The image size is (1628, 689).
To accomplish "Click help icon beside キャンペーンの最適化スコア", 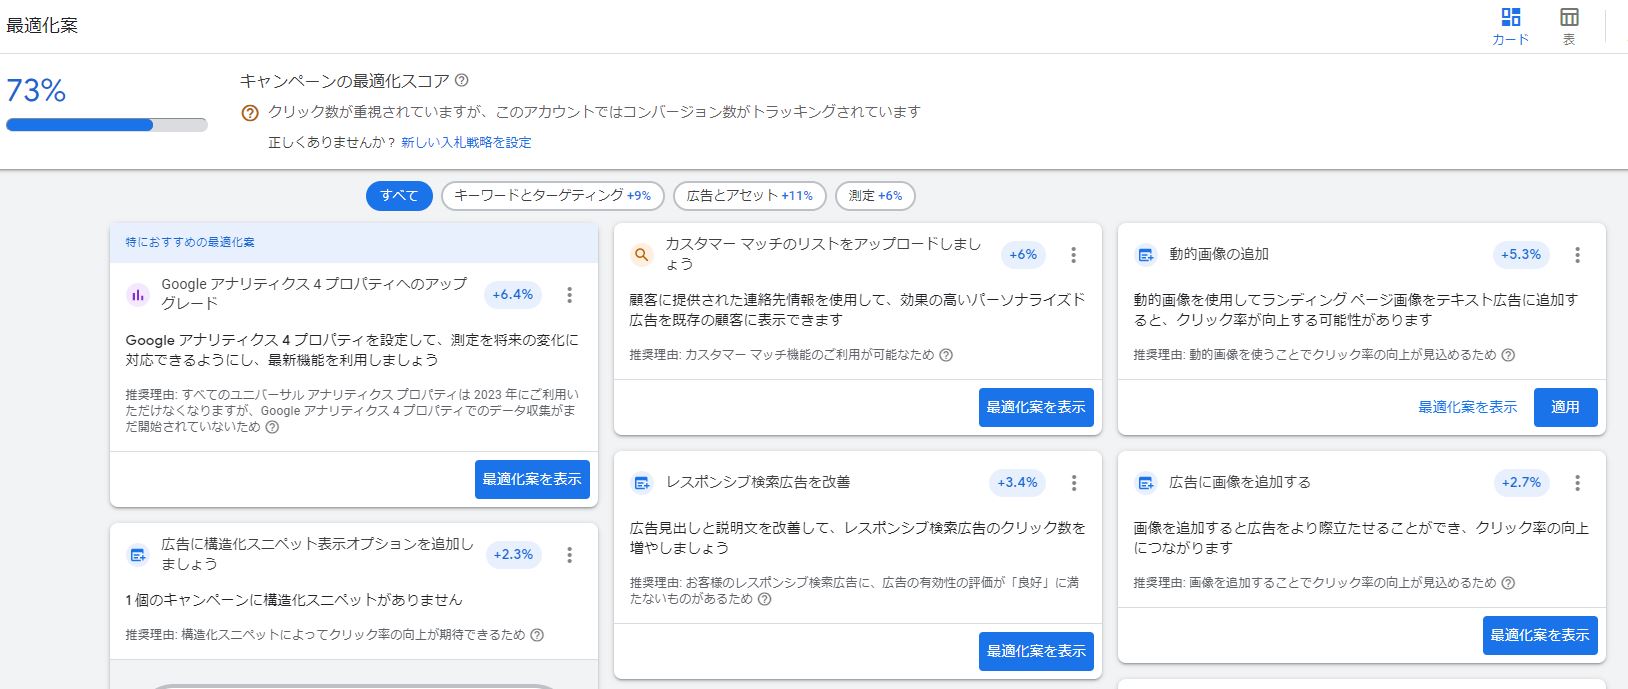I will click(461, 81).
